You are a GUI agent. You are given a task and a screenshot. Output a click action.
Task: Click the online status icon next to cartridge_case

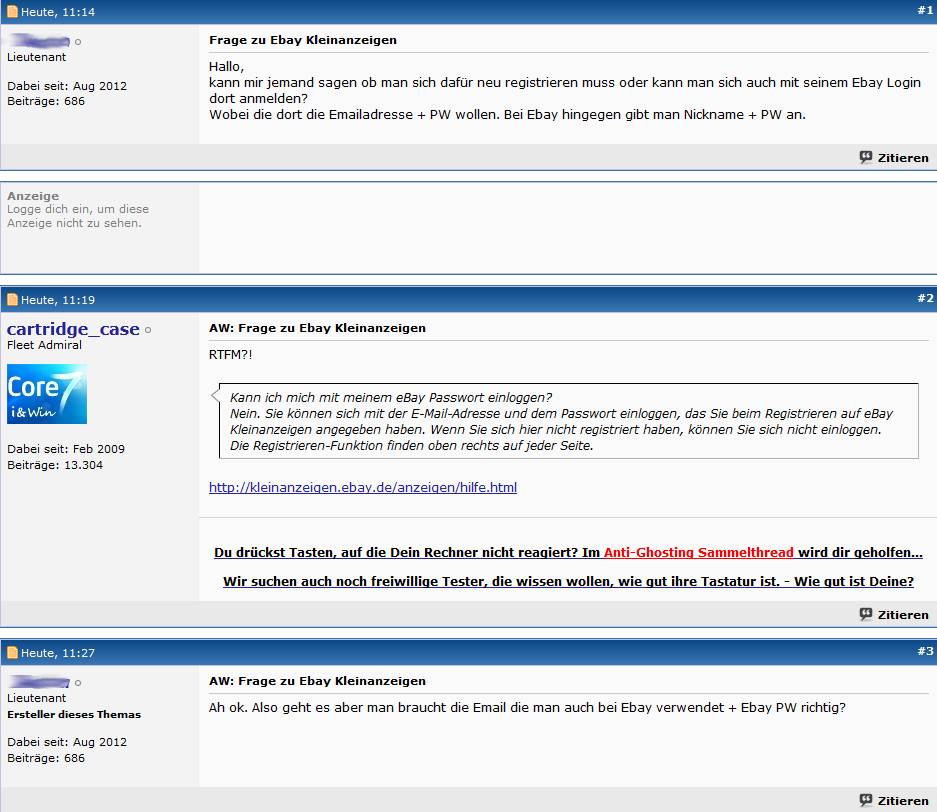pyautogui.click(x=148, y=330)
